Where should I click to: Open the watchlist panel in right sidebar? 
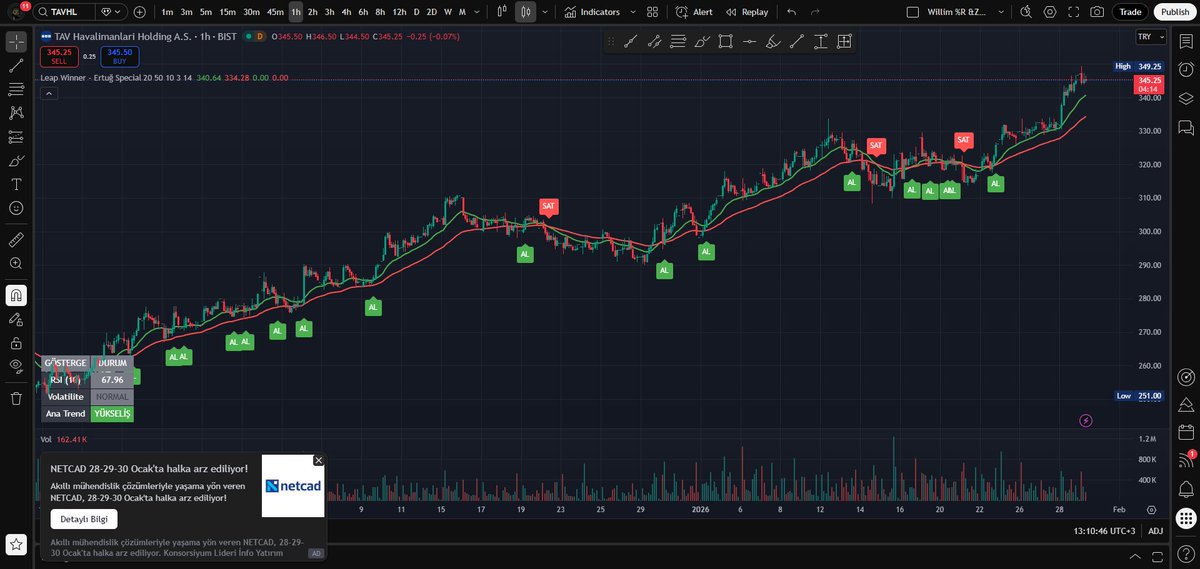click(1186, 42)
